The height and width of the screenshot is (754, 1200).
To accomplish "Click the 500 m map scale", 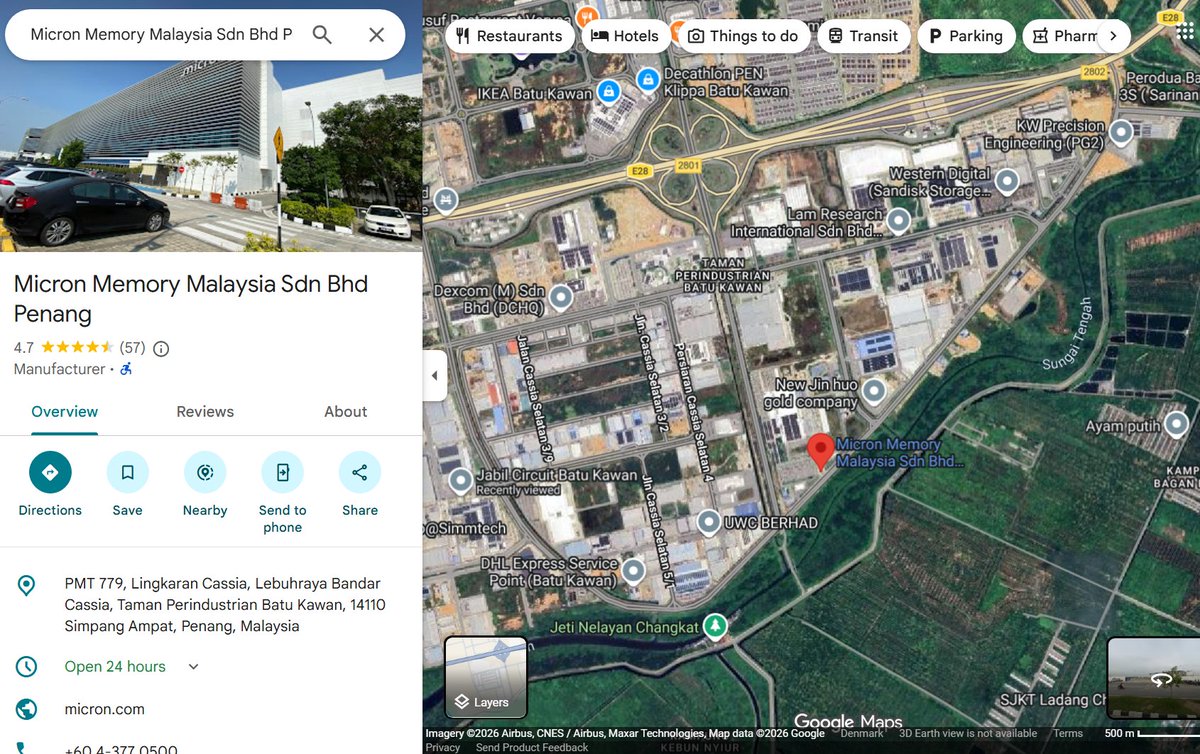I will pyautogui.click(x=1151, y=734).
